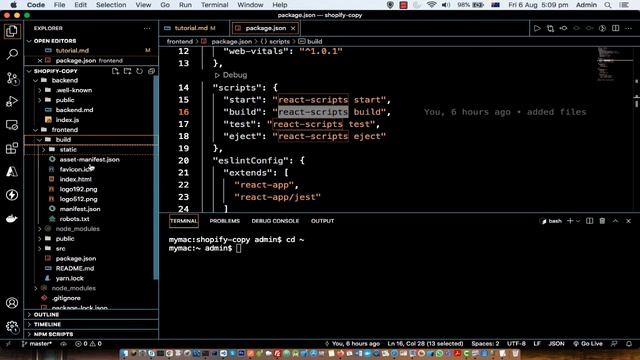Viewport: 640px width, 360px height.
Task: Click the master branch in status bar
Action: point(37,344)
